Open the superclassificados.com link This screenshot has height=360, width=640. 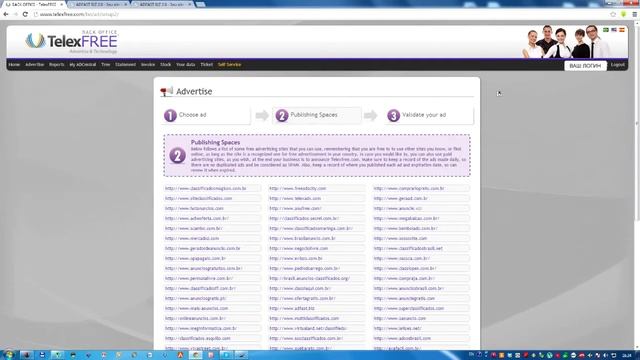pyautogui.click(x=409, y=308)
